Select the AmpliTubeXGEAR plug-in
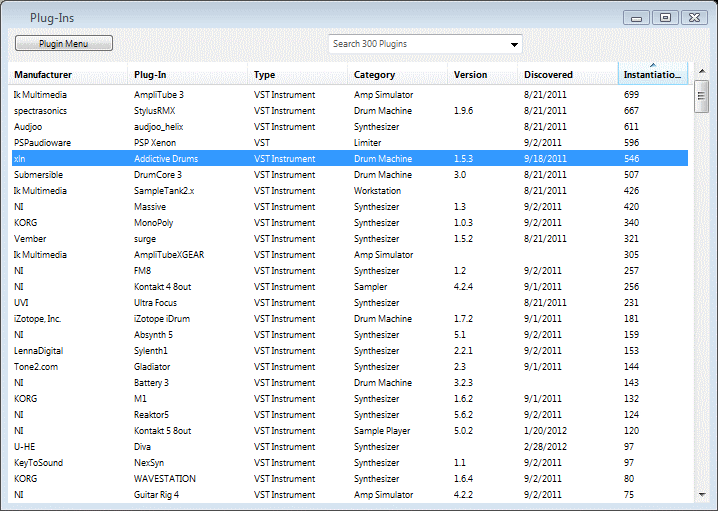Image resolution: width=718 pixels, height=511 pixels. (350, 255)
